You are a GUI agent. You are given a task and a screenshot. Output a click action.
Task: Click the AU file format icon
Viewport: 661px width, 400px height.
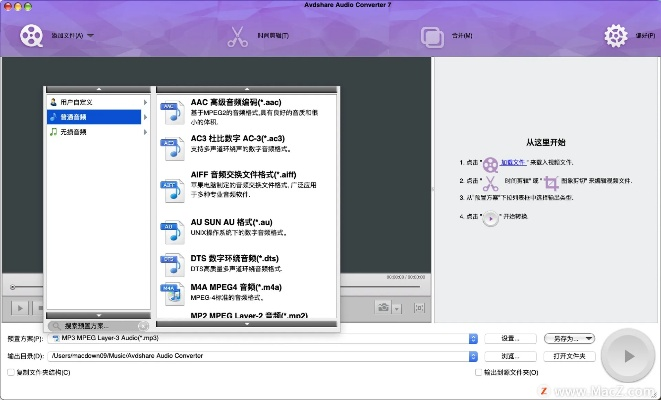coord(172,232)
